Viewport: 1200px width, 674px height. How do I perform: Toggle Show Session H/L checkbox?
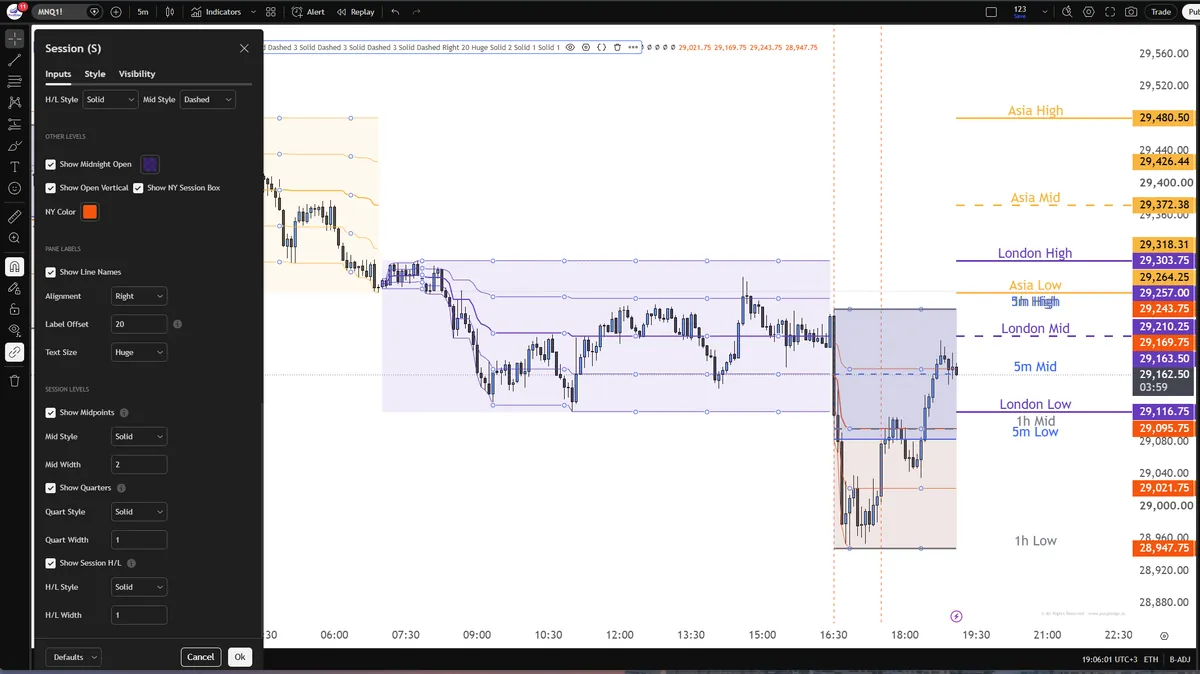tap(51, 563)
